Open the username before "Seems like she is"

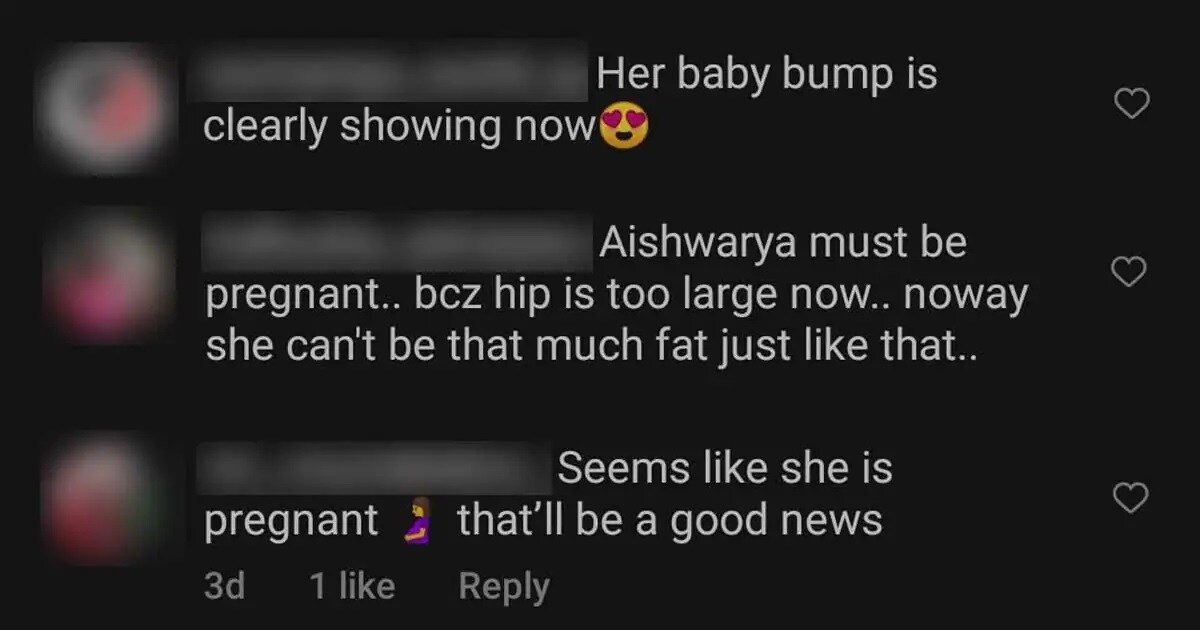(x=375, y=468)
